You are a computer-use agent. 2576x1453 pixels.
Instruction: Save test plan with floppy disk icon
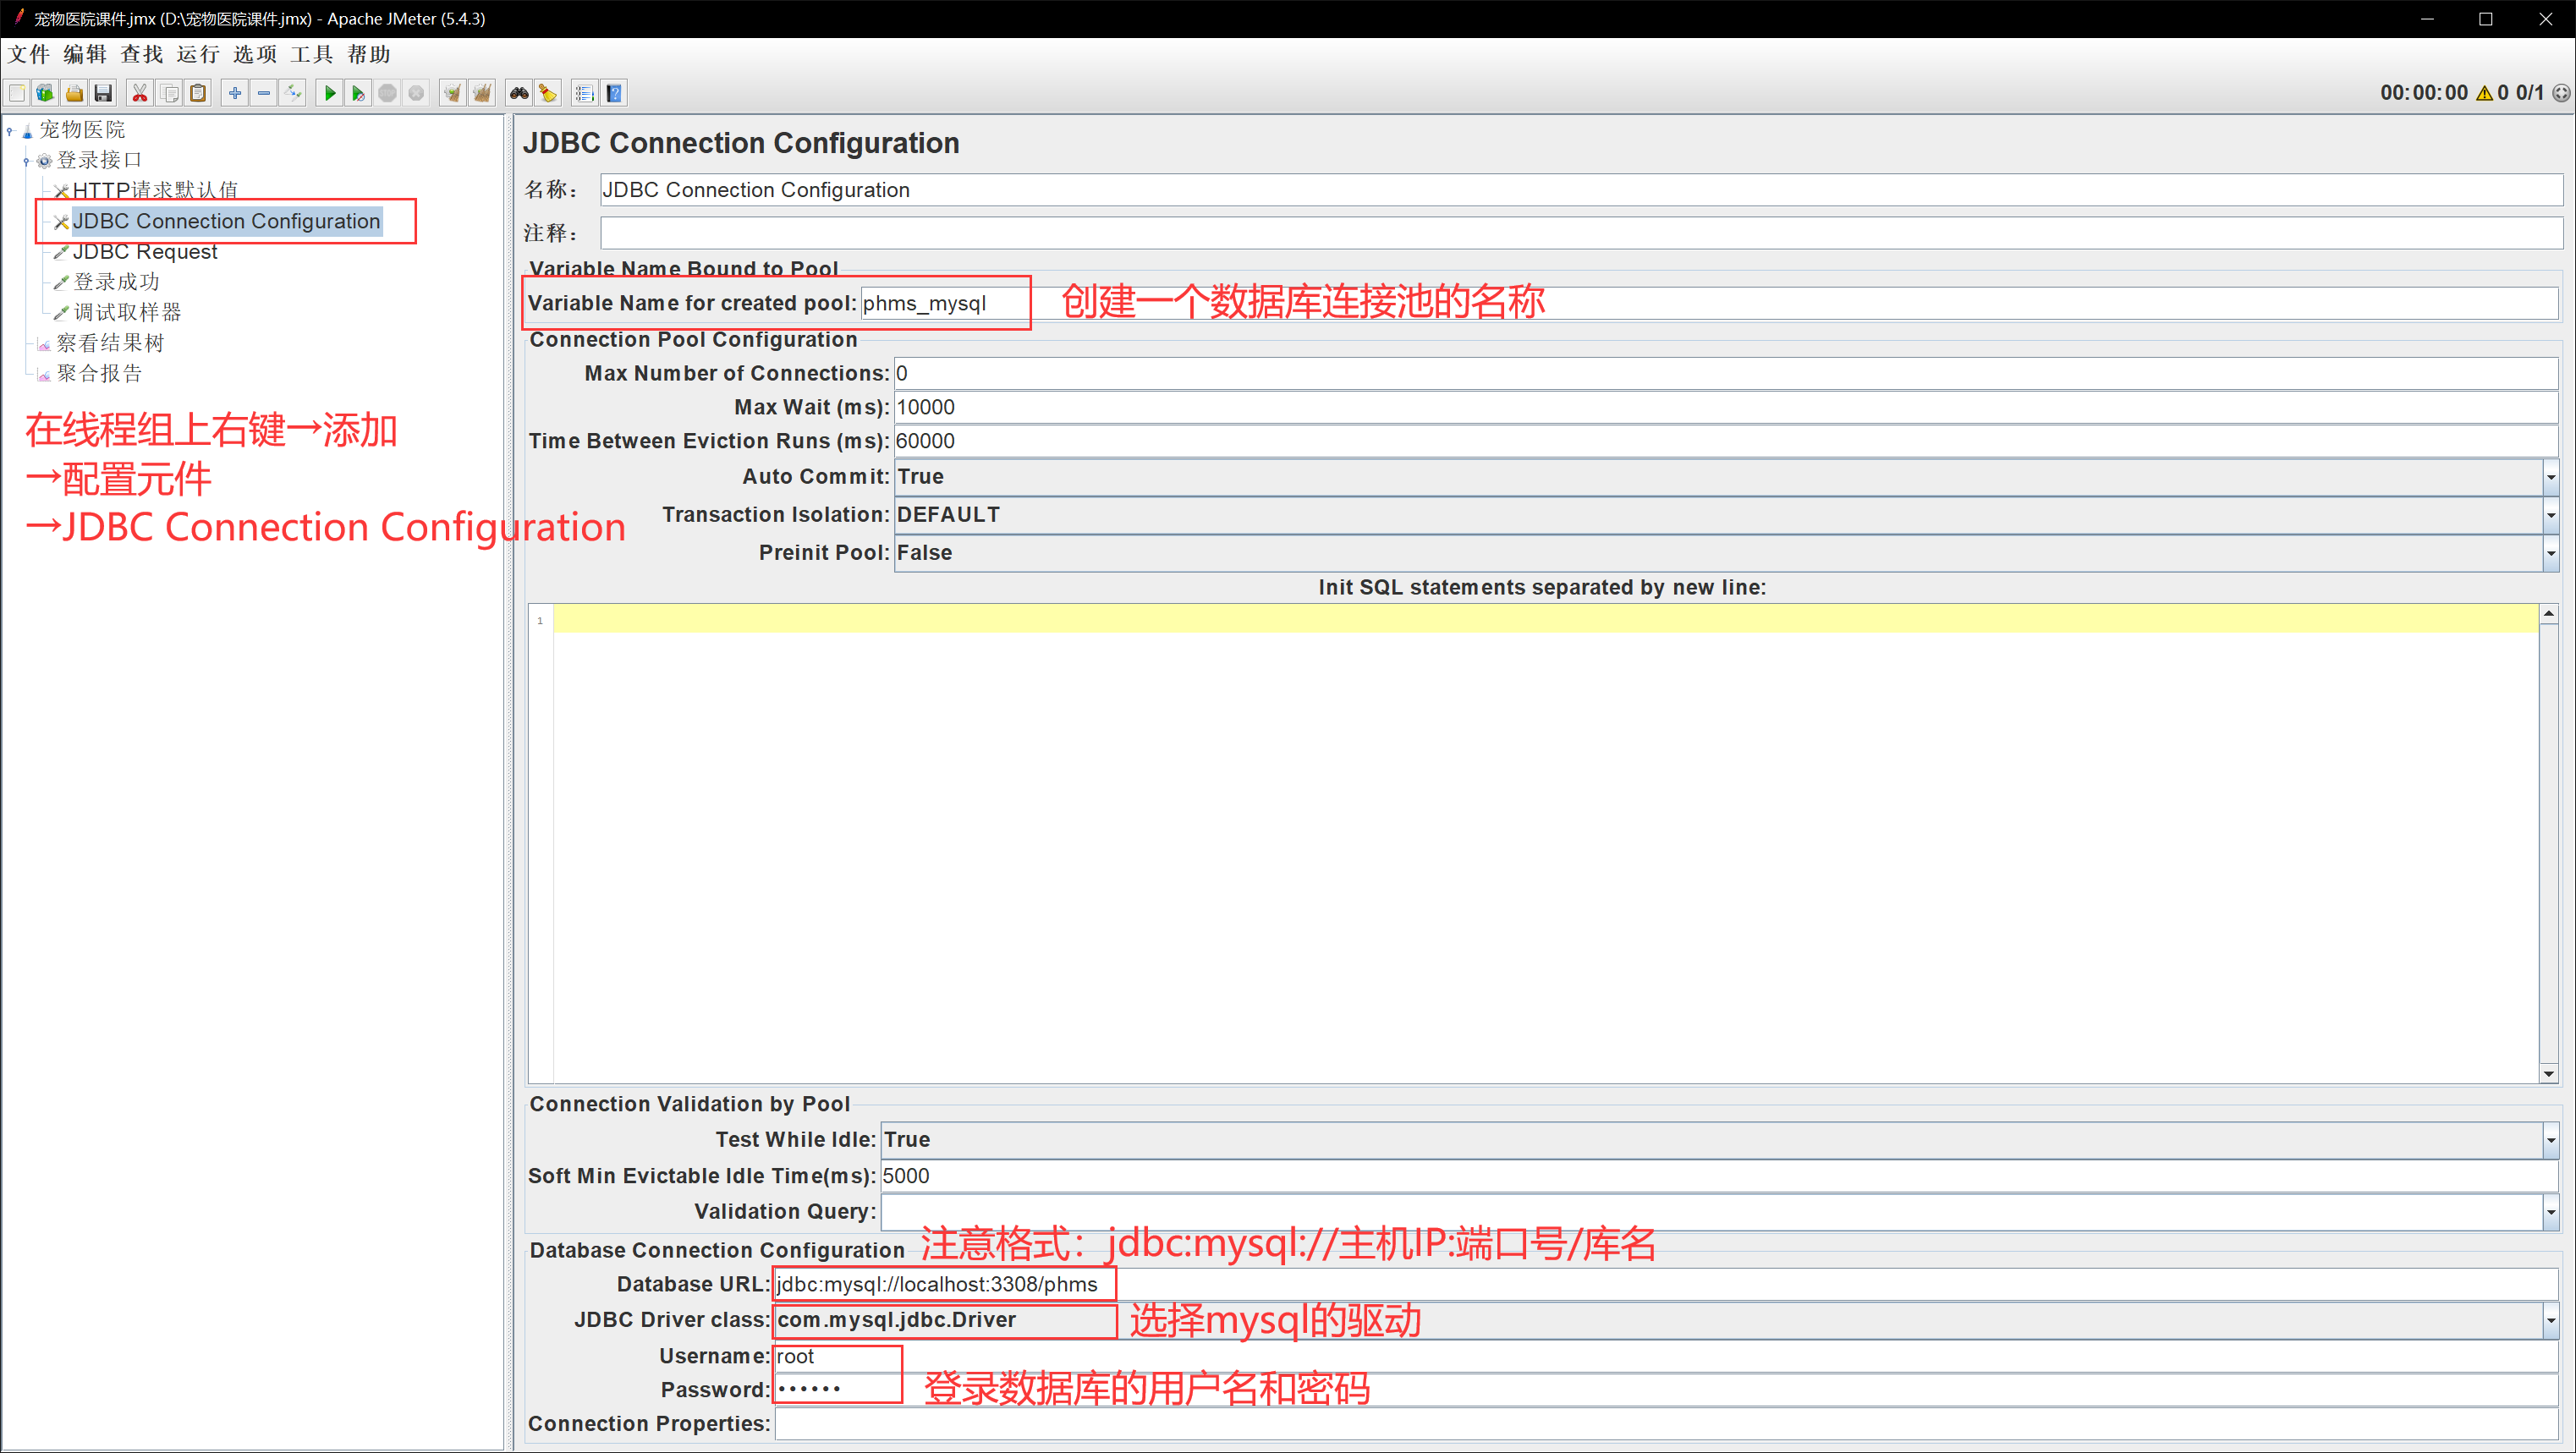click(103, 93)
